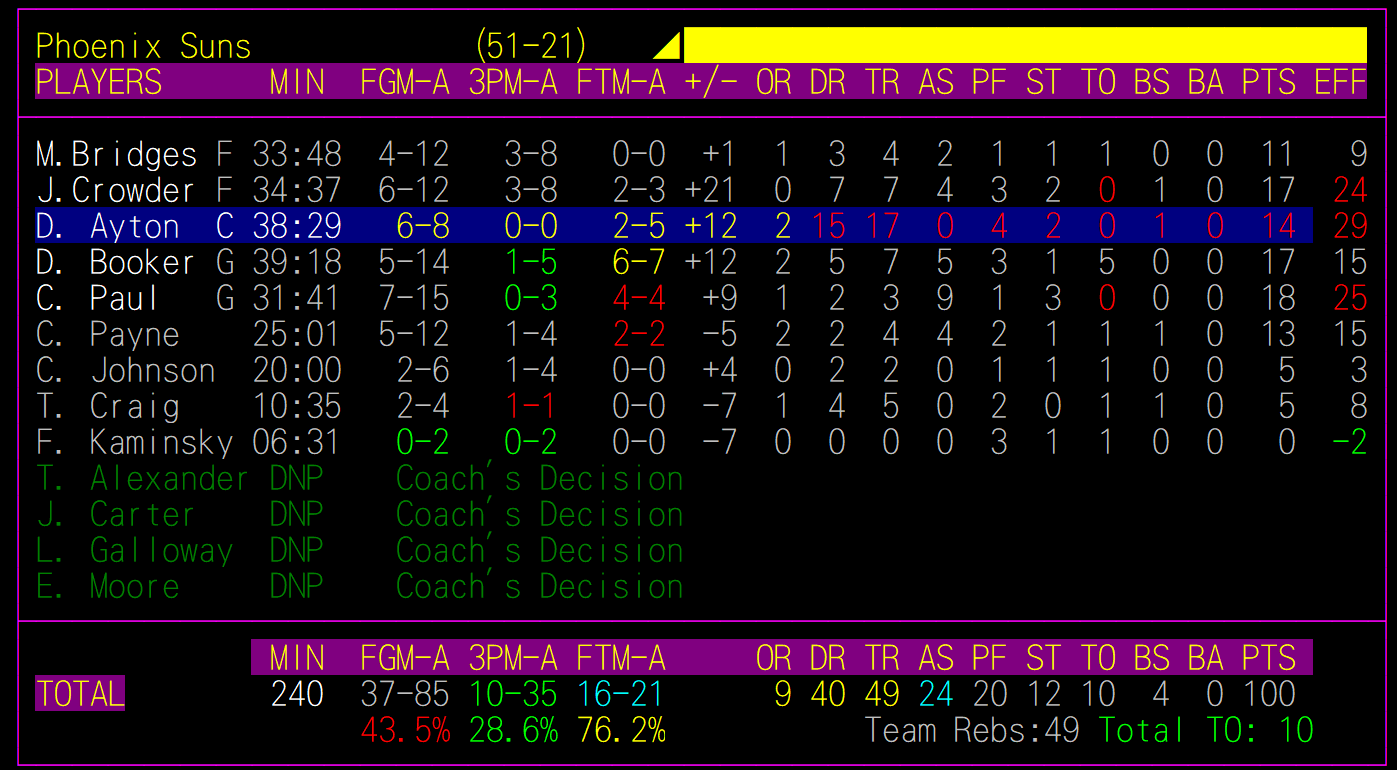Select FTM-A in the totals header row
Screen dimensions: 1397x770
[621, 658]
